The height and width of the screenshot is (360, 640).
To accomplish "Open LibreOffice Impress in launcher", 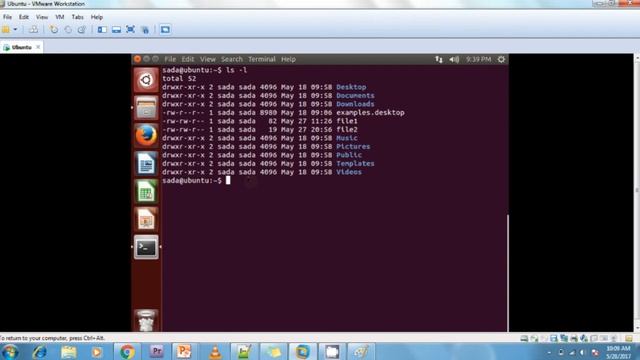I will click(146, 219).
